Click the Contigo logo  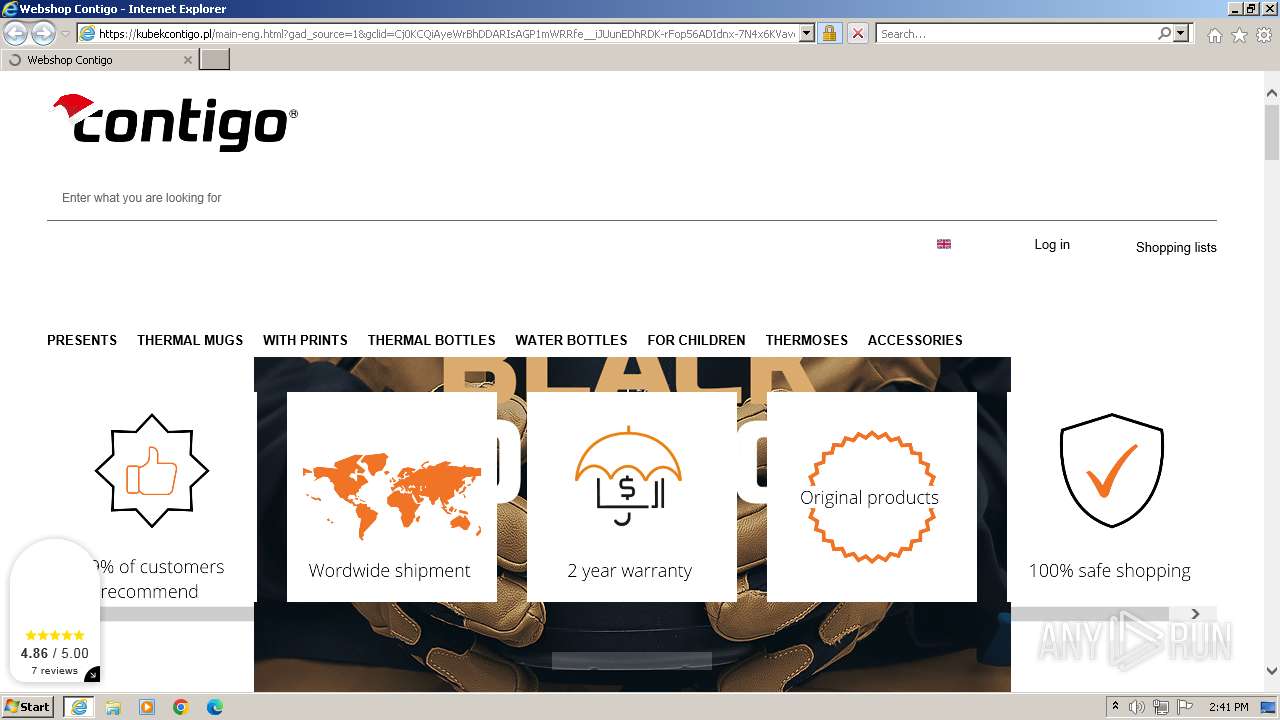(175, 122)
